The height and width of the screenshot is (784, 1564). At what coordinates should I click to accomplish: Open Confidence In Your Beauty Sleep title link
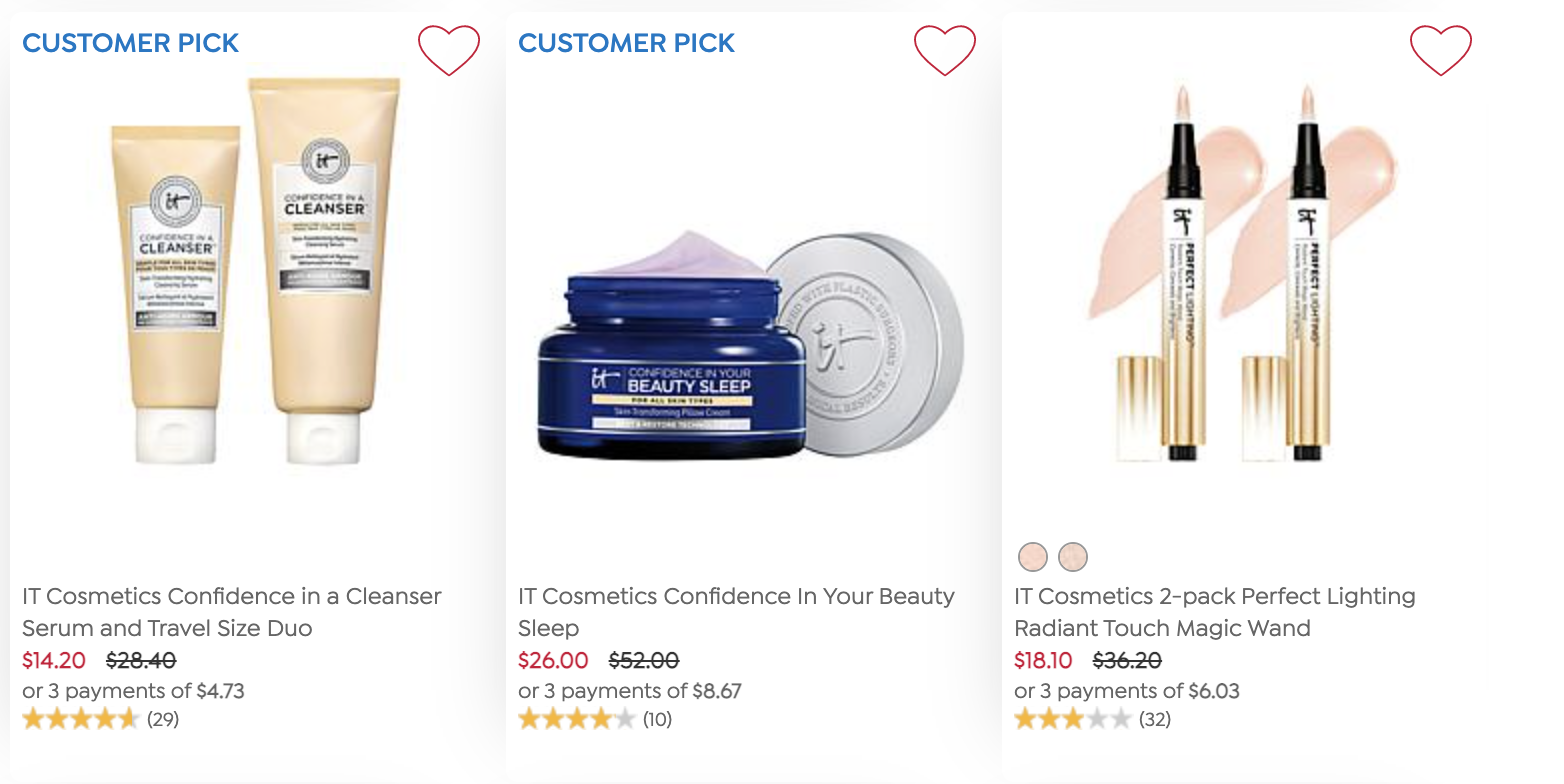[x=736, y=612]
